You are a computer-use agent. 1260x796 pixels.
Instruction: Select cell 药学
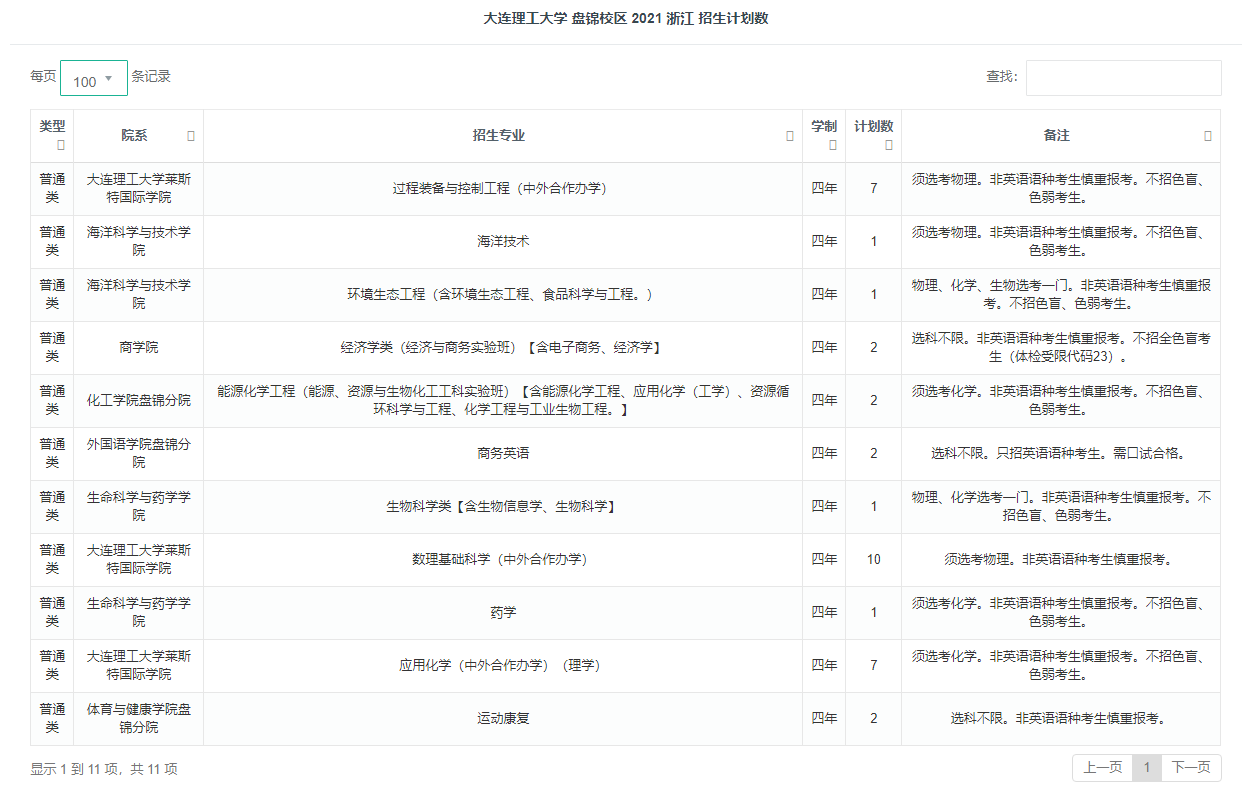[502, 612]
